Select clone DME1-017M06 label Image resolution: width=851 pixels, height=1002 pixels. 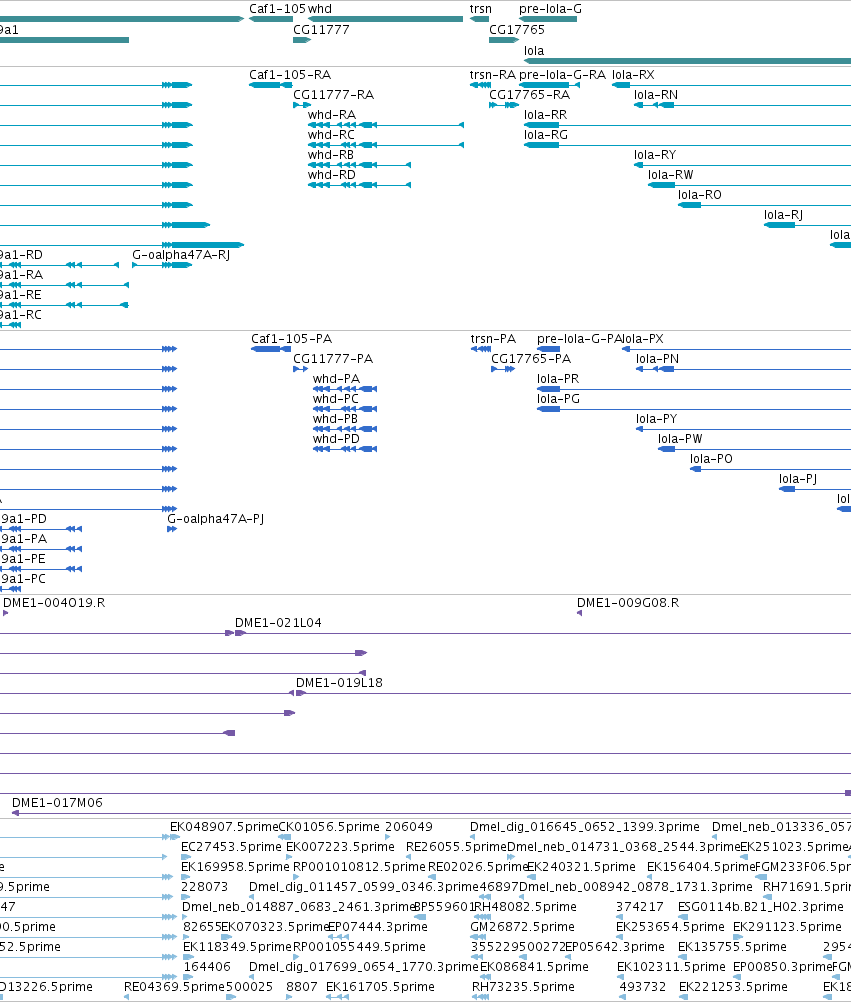pos(58,803)
